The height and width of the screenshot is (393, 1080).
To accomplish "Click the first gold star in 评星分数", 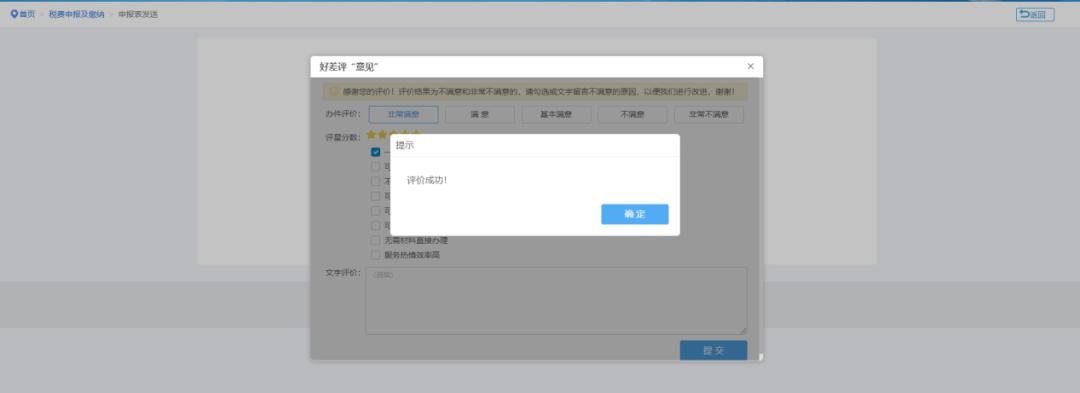I will [371, 135].
